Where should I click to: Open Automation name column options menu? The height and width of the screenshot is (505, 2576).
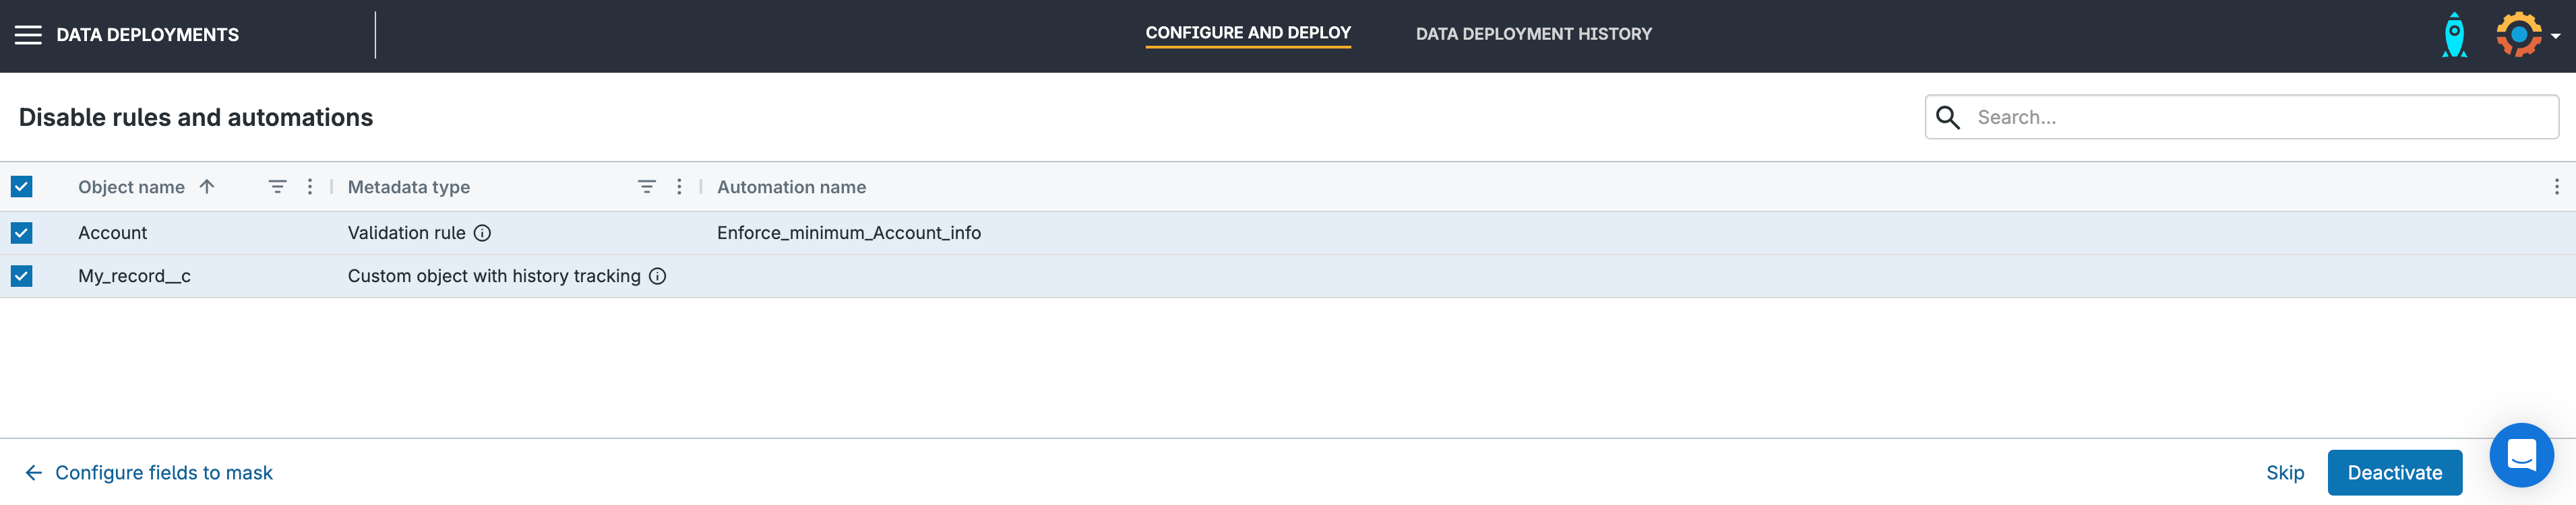tap(2556, 187)
